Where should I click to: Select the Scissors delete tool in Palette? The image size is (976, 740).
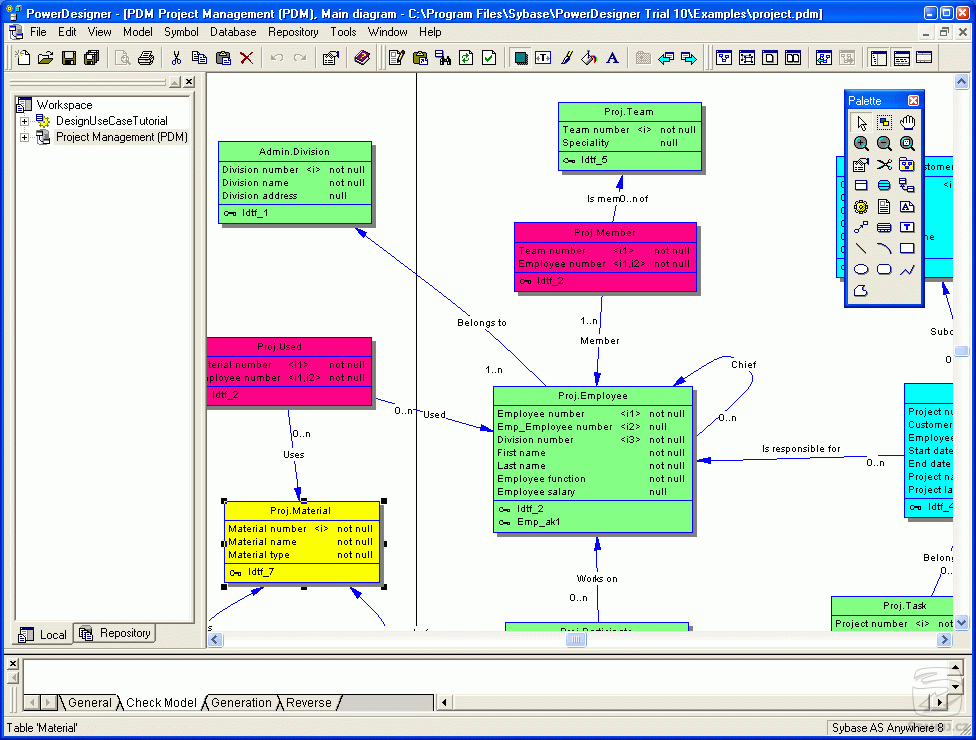pyautogui.click(x=884, y=164)
